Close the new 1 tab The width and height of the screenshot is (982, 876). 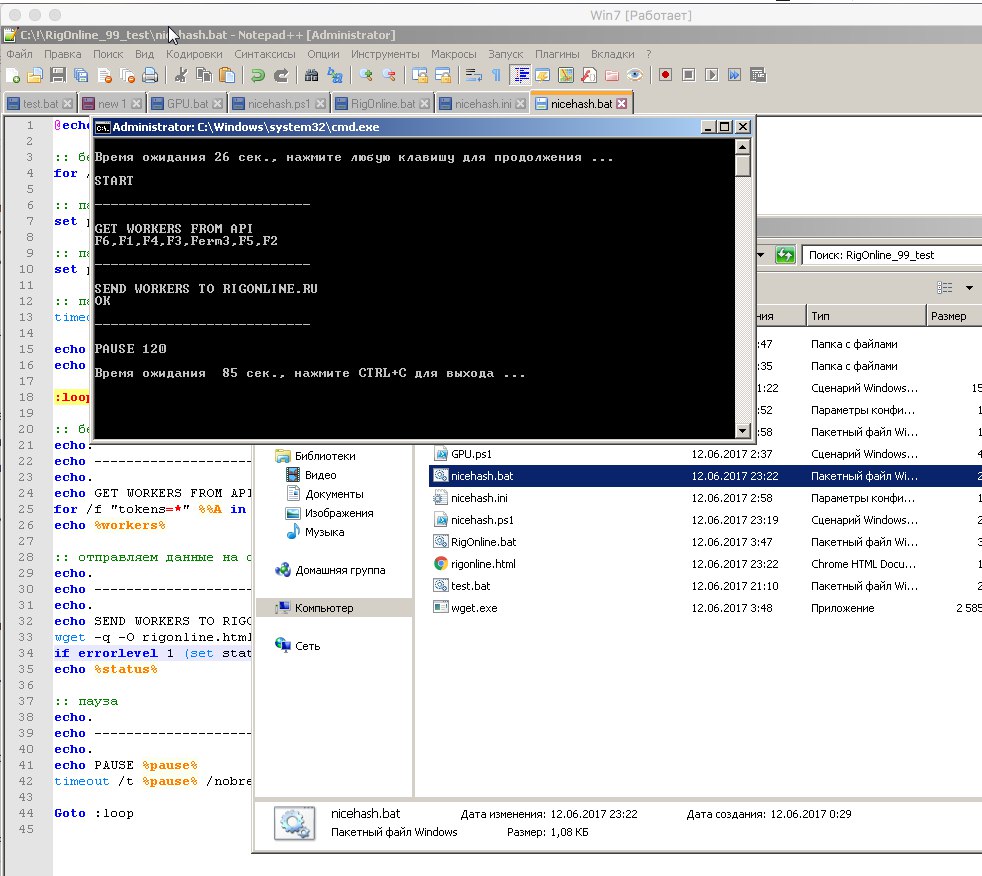coord(136,104)
